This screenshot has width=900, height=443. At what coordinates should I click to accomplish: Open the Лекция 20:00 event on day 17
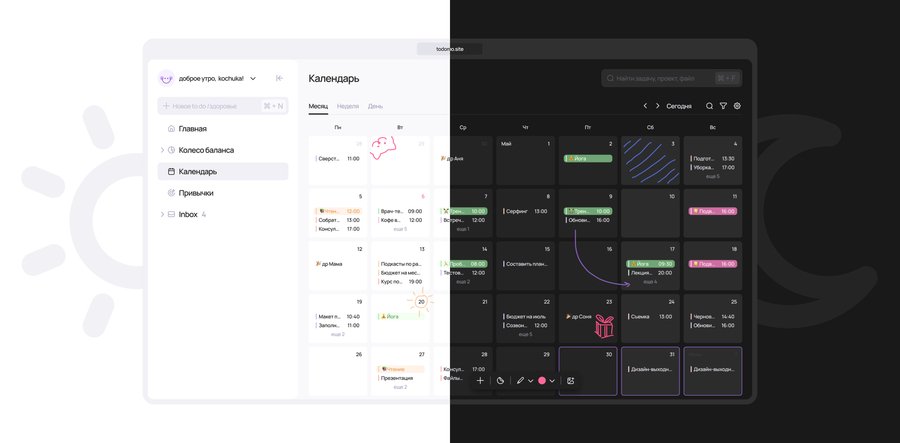pos(650,273)
